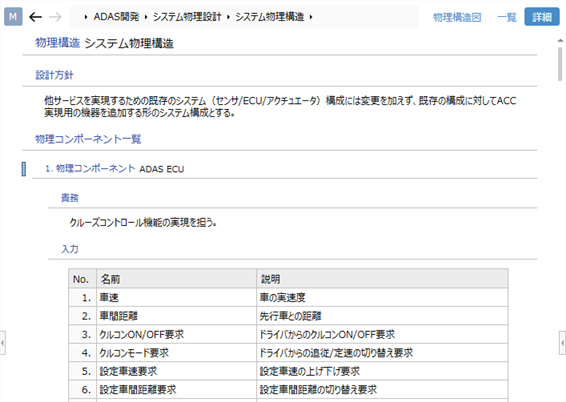Select the ドライバからの追従/定速の切り替え要求 cell
The height and width of the screenshot is (402, 566).
382,353
